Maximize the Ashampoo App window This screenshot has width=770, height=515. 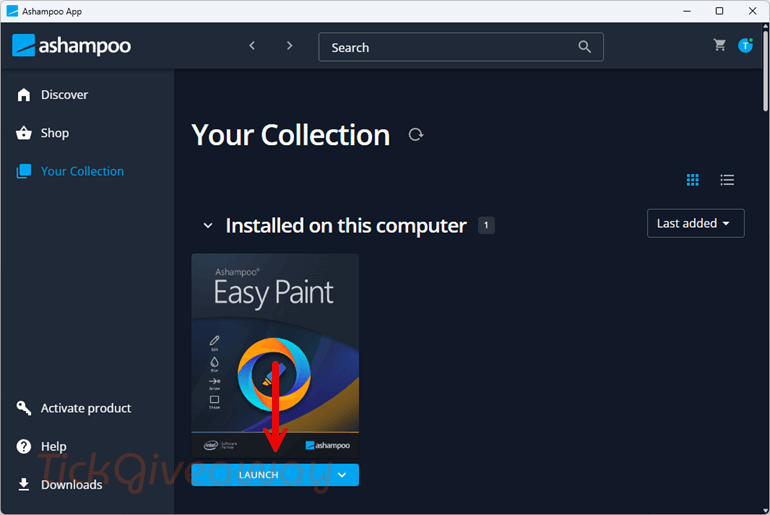click(719, 11)
